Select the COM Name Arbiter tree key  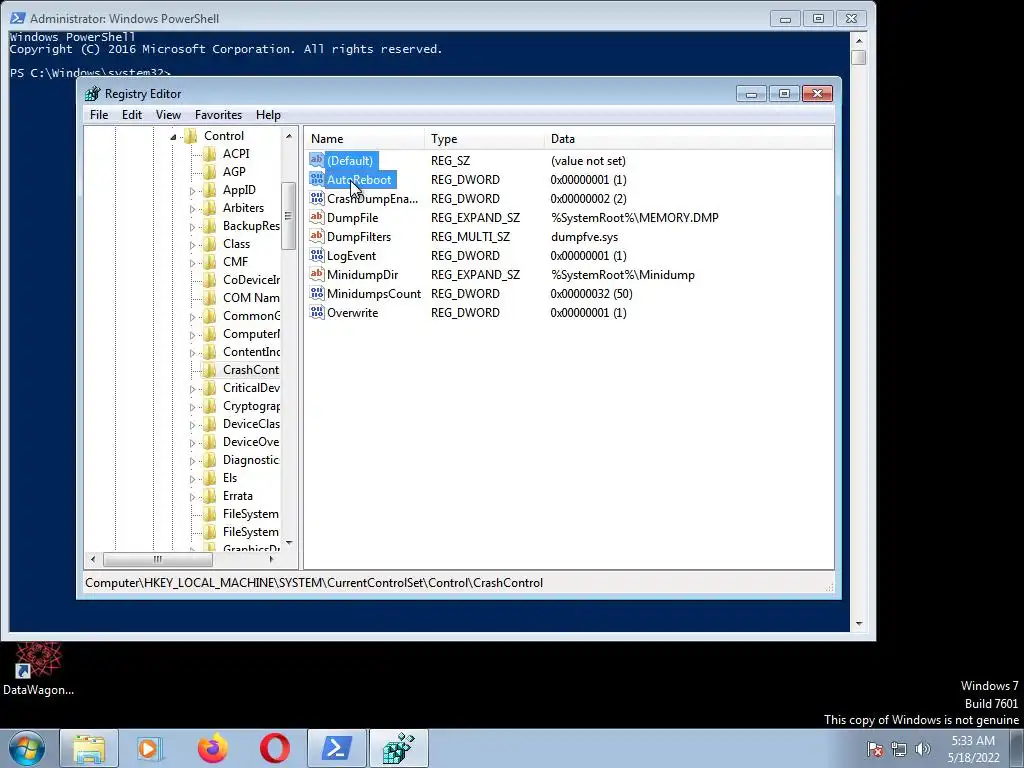(x=251, y=298)
